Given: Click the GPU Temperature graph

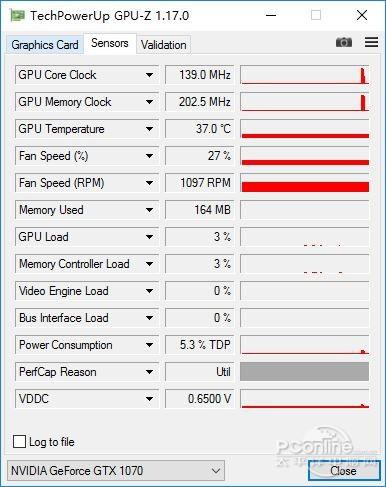Looking at the screenshot, I should pos(304,129).
